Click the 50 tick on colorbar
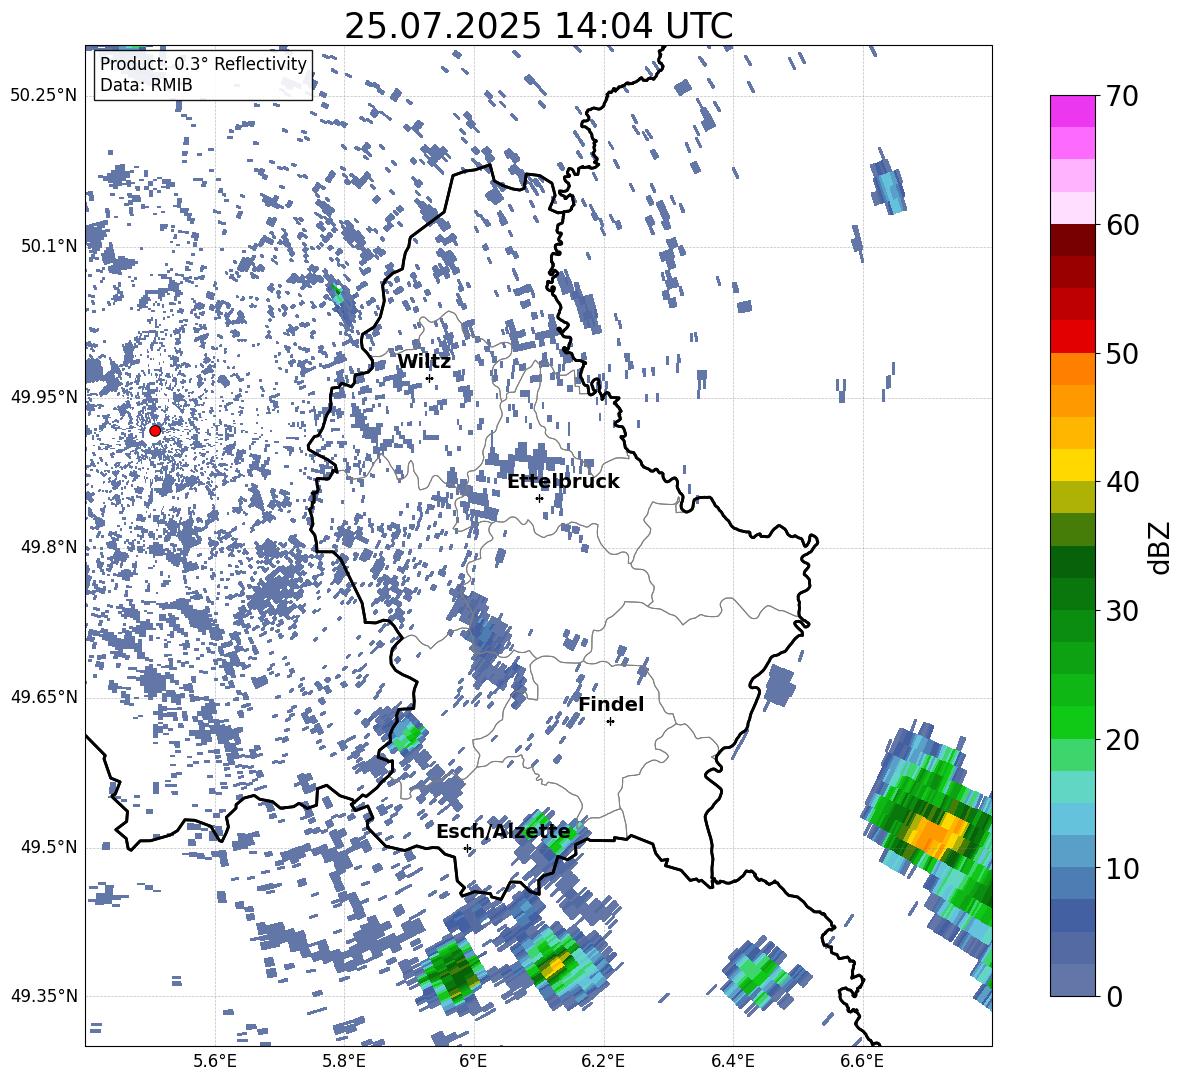Image resolution: width=1184 pixels, height=1081 pixels. tap(1122, 353)
